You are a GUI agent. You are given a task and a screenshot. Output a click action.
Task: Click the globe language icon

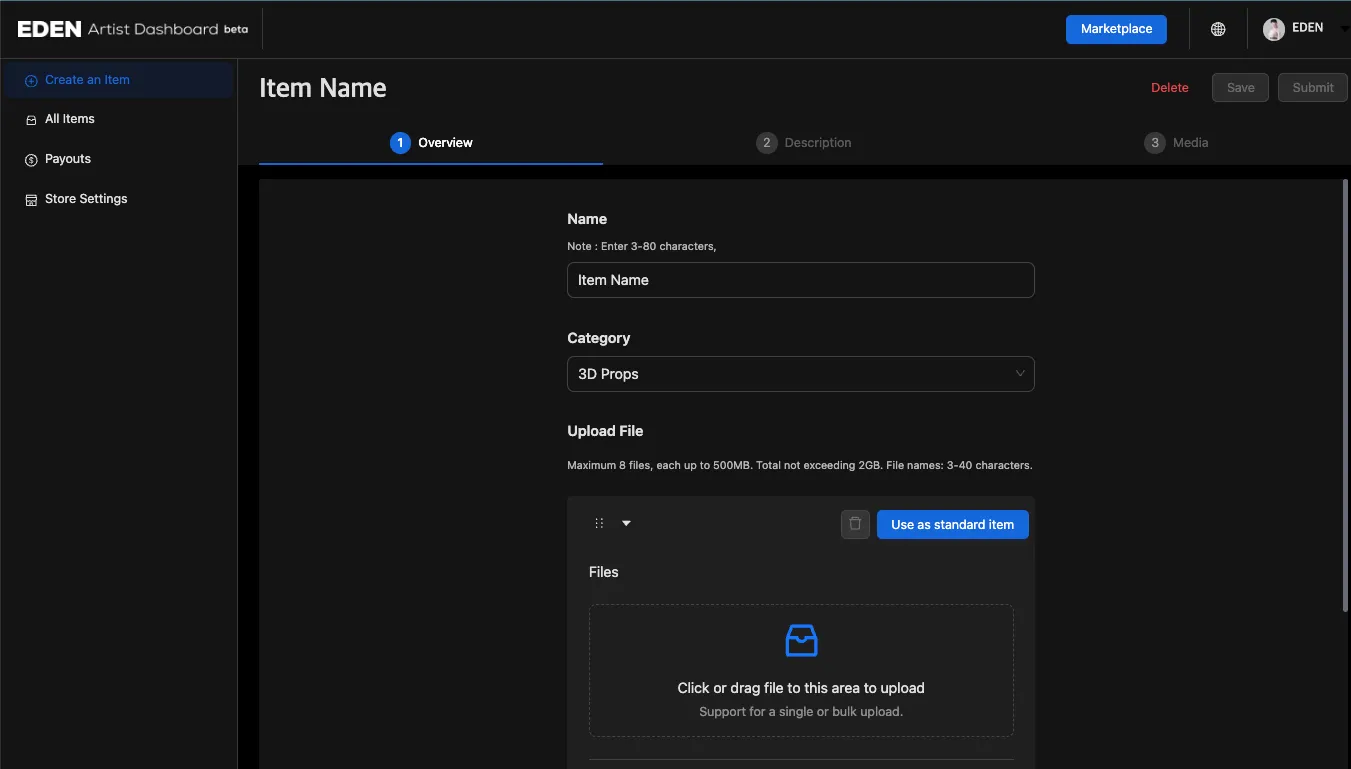(x=1218, y=29)
